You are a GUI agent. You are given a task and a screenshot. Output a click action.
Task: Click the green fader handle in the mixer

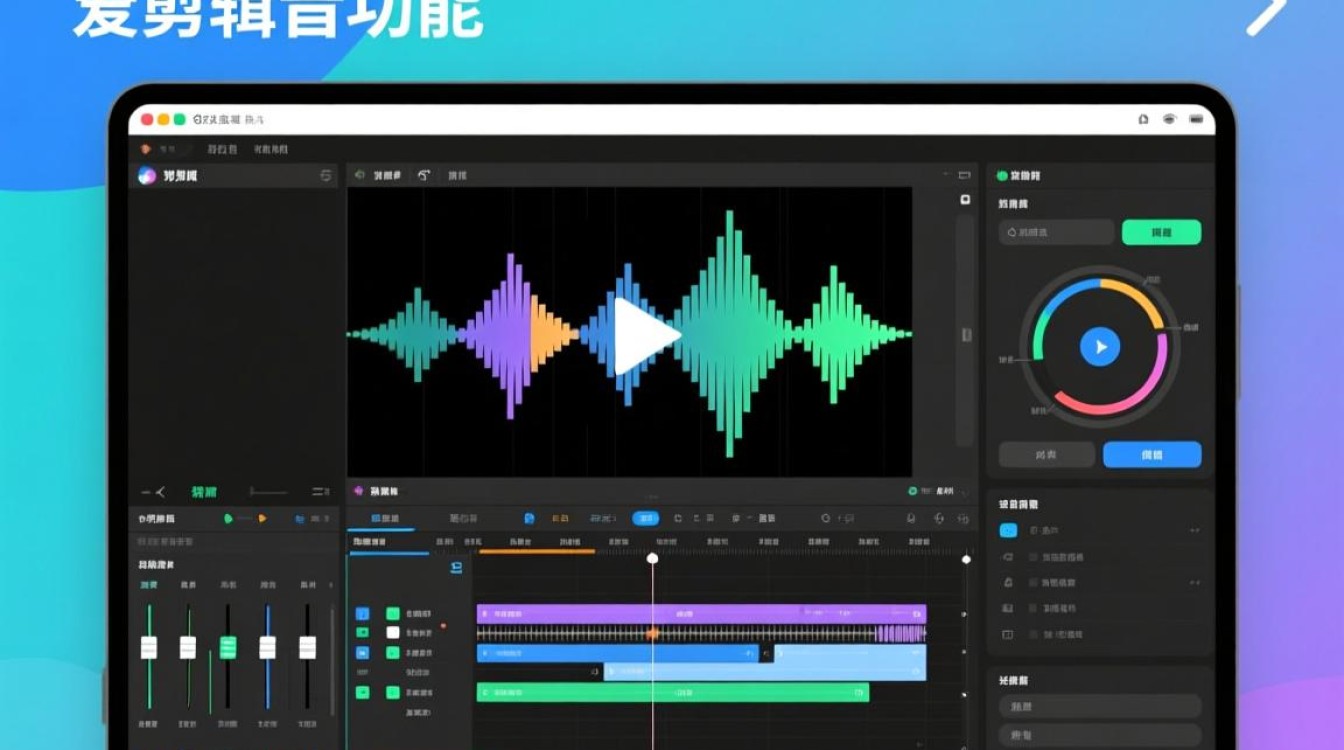(228, 647)
